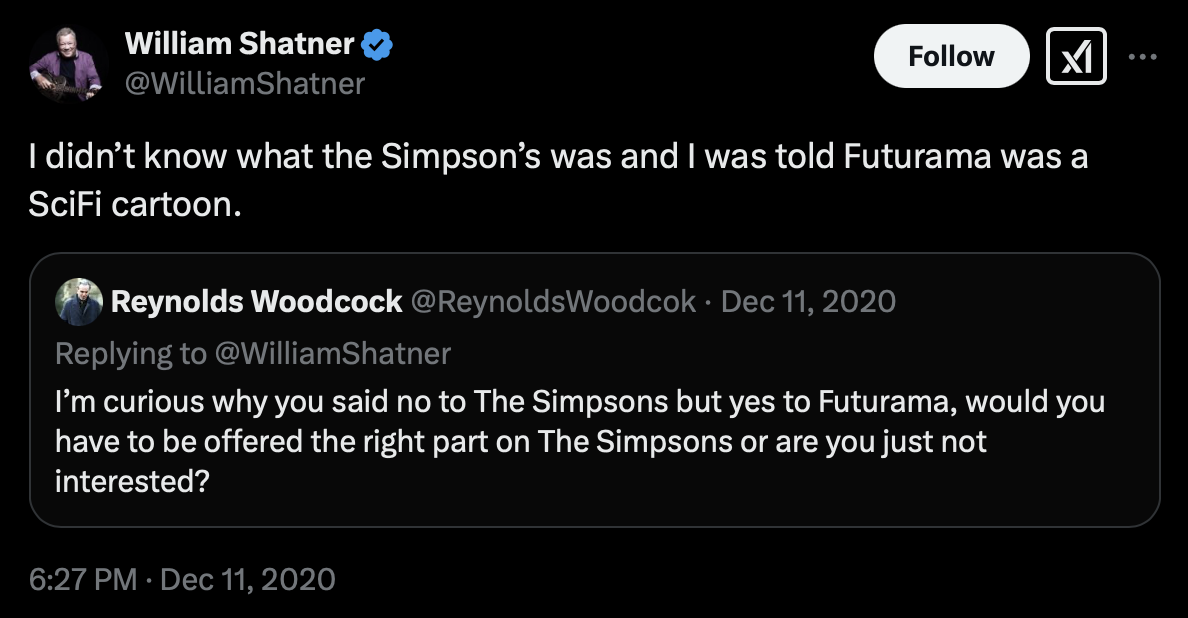
Task: Click the @ReynoldsWoodcok handle
Action: [x=553, y=301]
